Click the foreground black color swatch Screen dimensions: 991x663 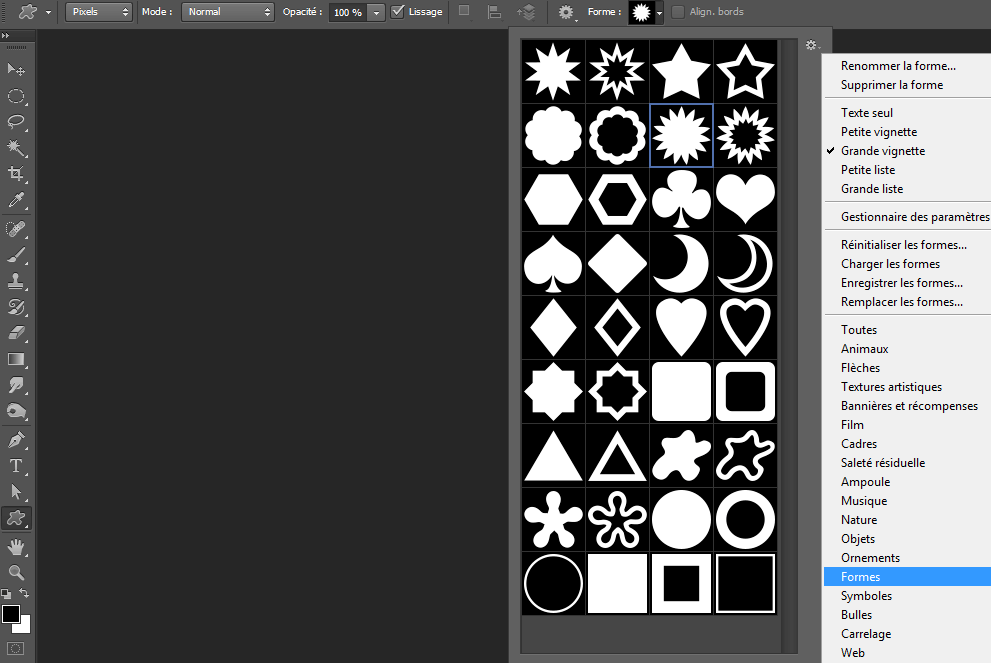(x=11, y=613)
